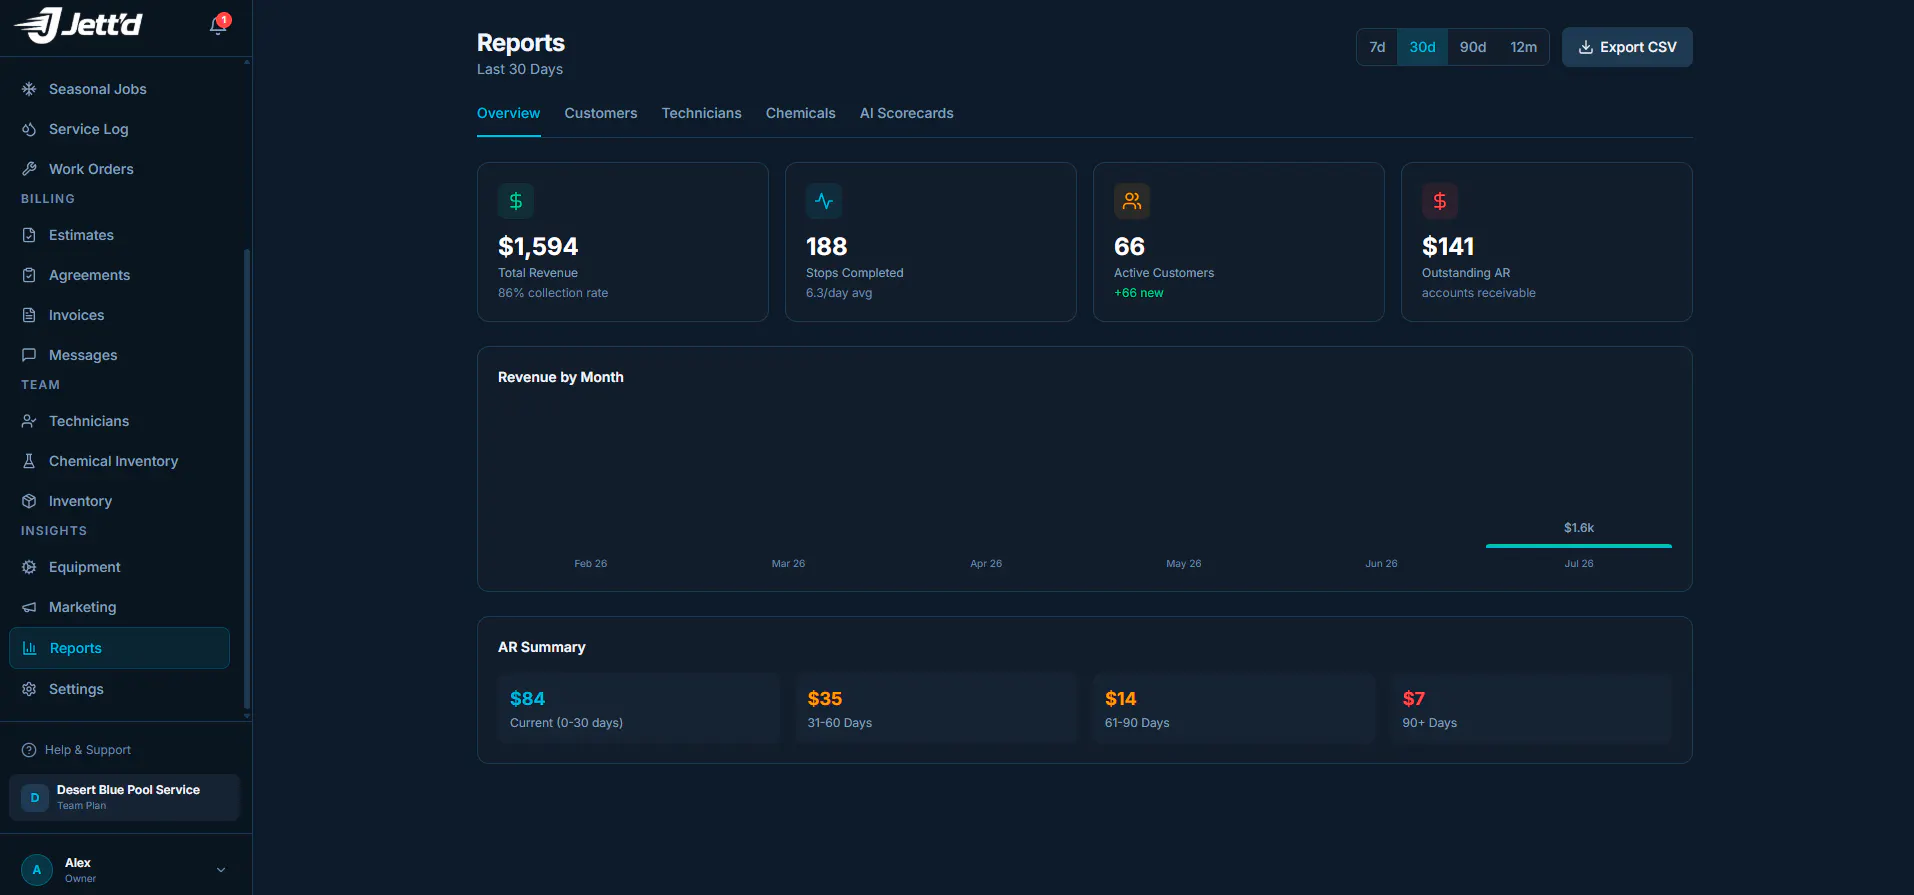Open Equipment page in sidebar

pos(119,567)
